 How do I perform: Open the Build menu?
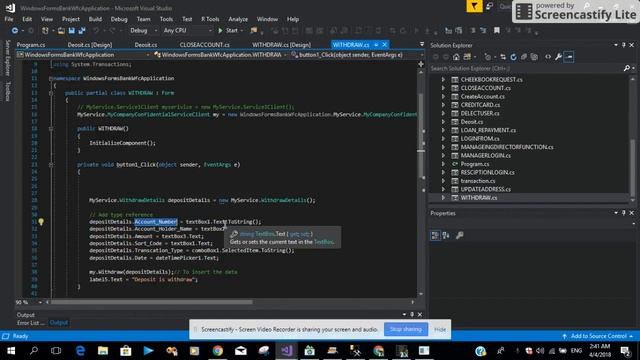click(x=95, y=19)
